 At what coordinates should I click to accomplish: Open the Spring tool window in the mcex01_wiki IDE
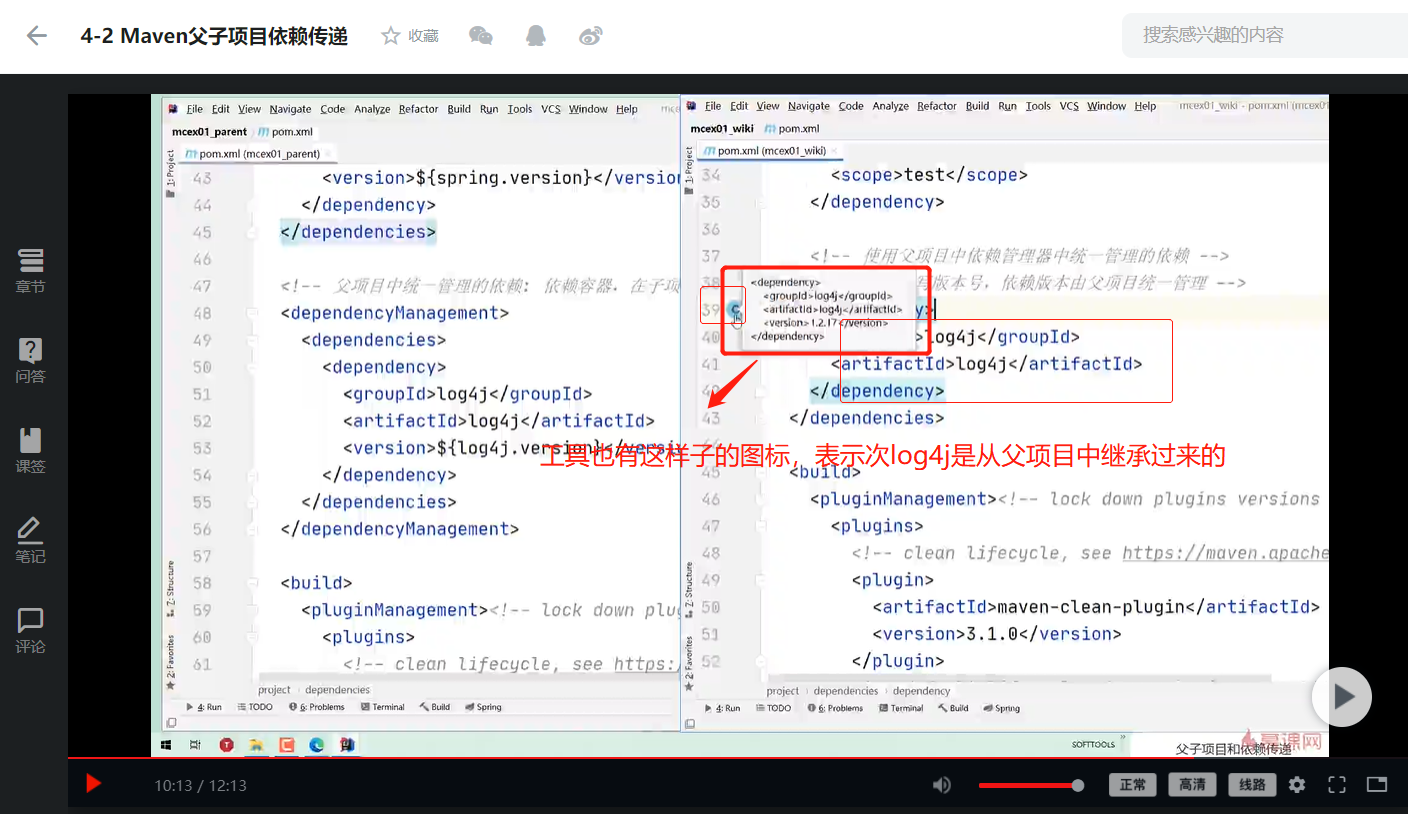point(1002,708)
